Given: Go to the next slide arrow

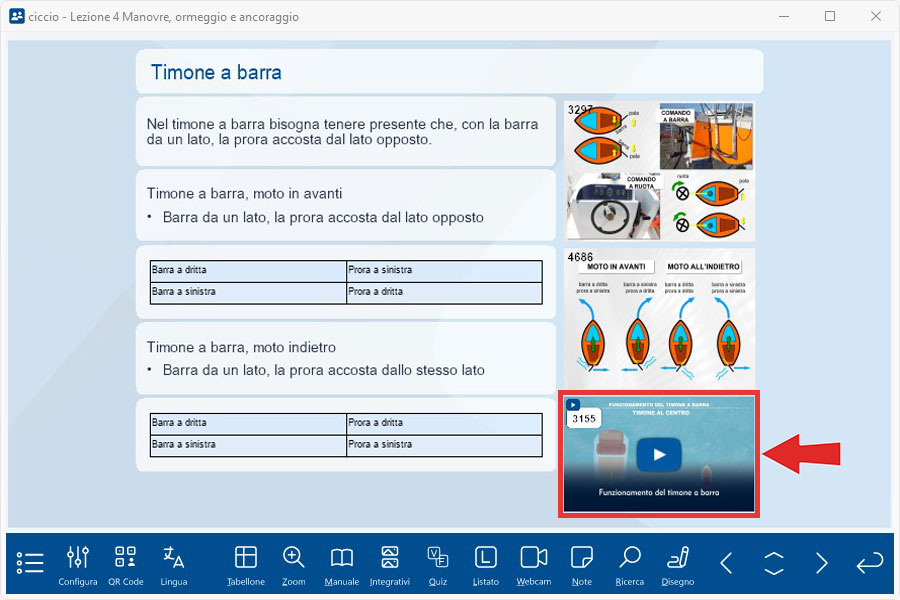Looking at the screenshot, I should [821, 563].
